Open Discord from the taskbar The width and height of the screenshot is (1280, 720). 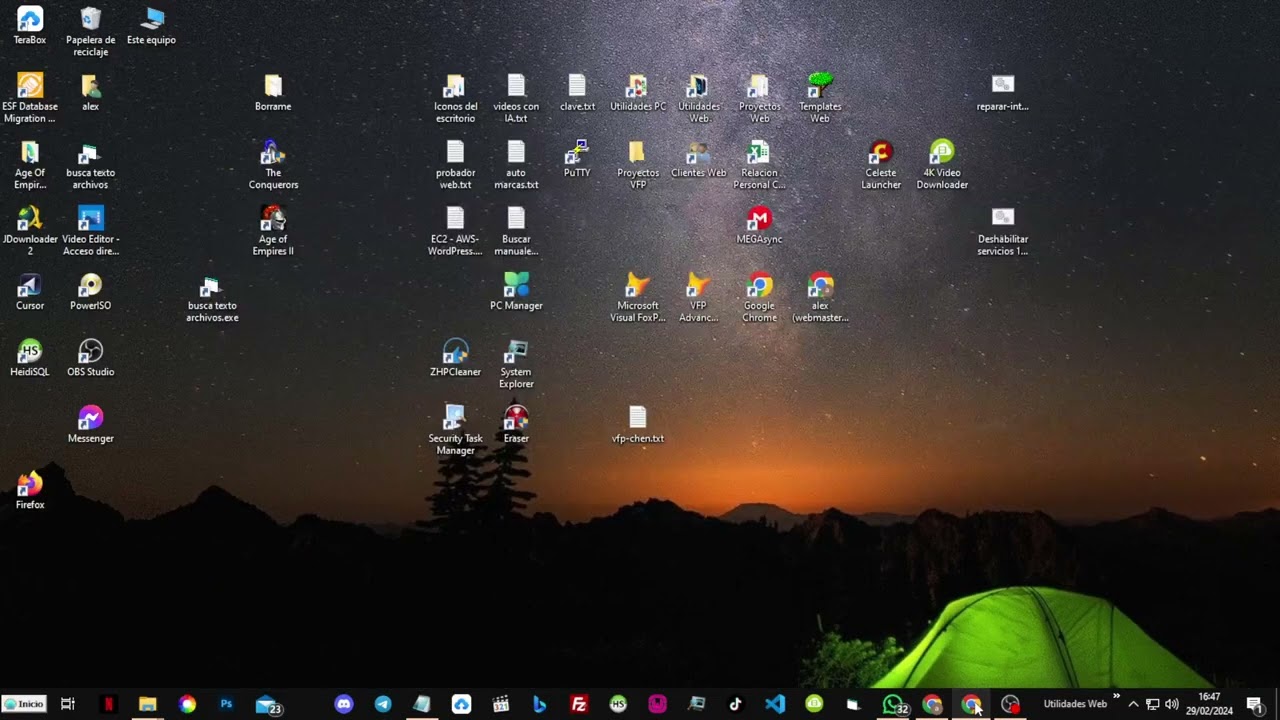[x=344, y=704]
